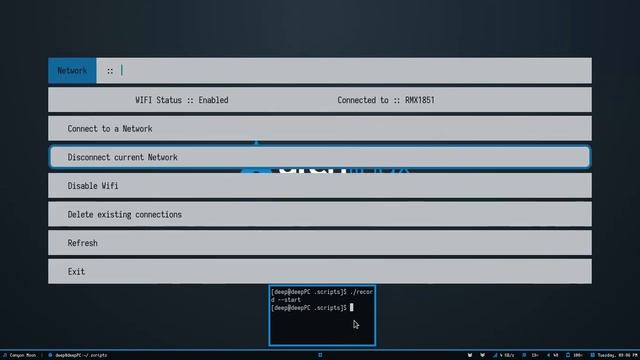Choose Disconnect current Network option
The width and height of the screenshot is (640, 360).
pos(320,157)
